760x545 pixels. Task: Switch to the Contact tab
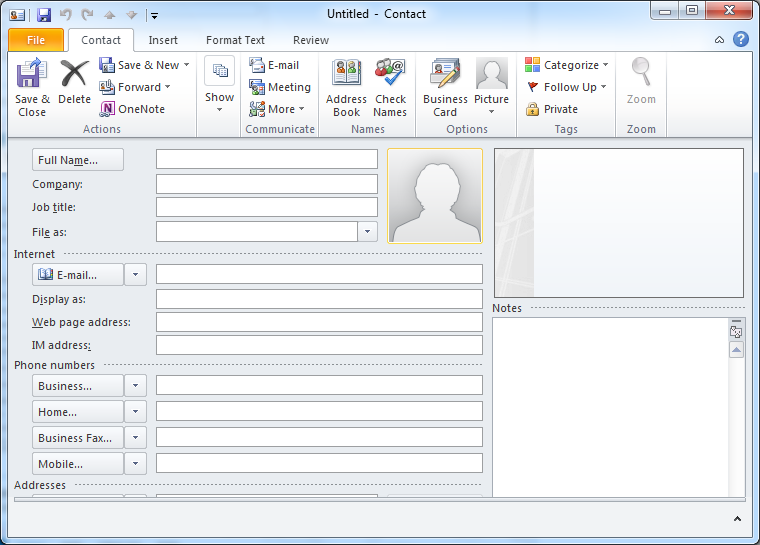pos(101,40)
